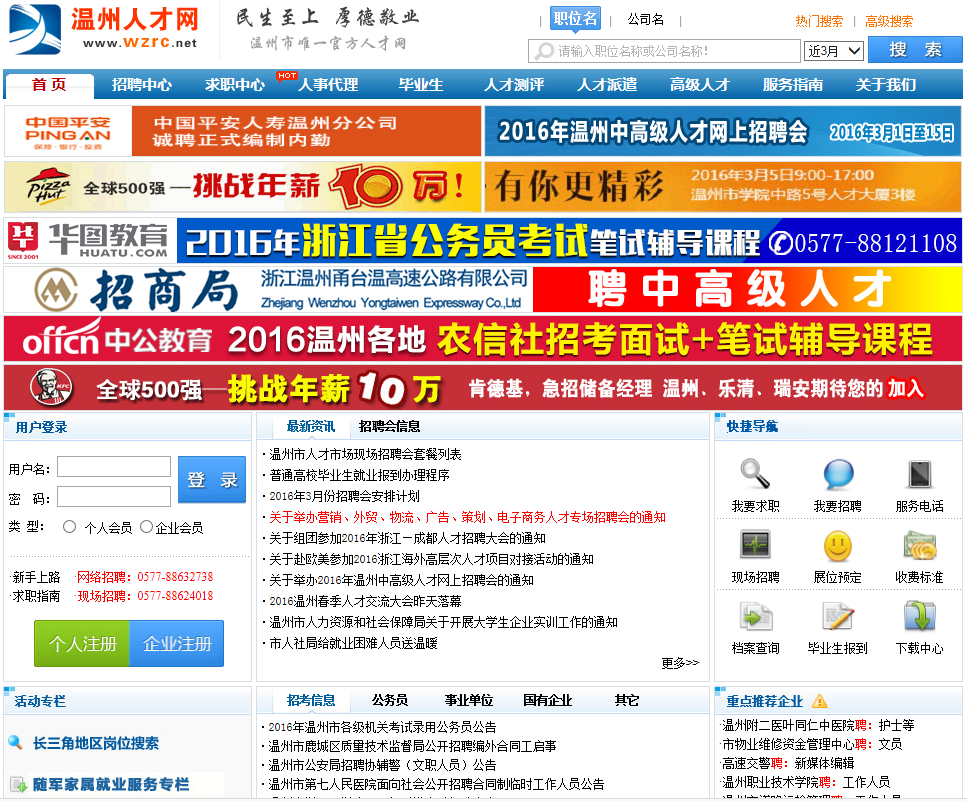Click the 服务电话 phone icon
Screen dimensions: 967x801
point(920,474)
